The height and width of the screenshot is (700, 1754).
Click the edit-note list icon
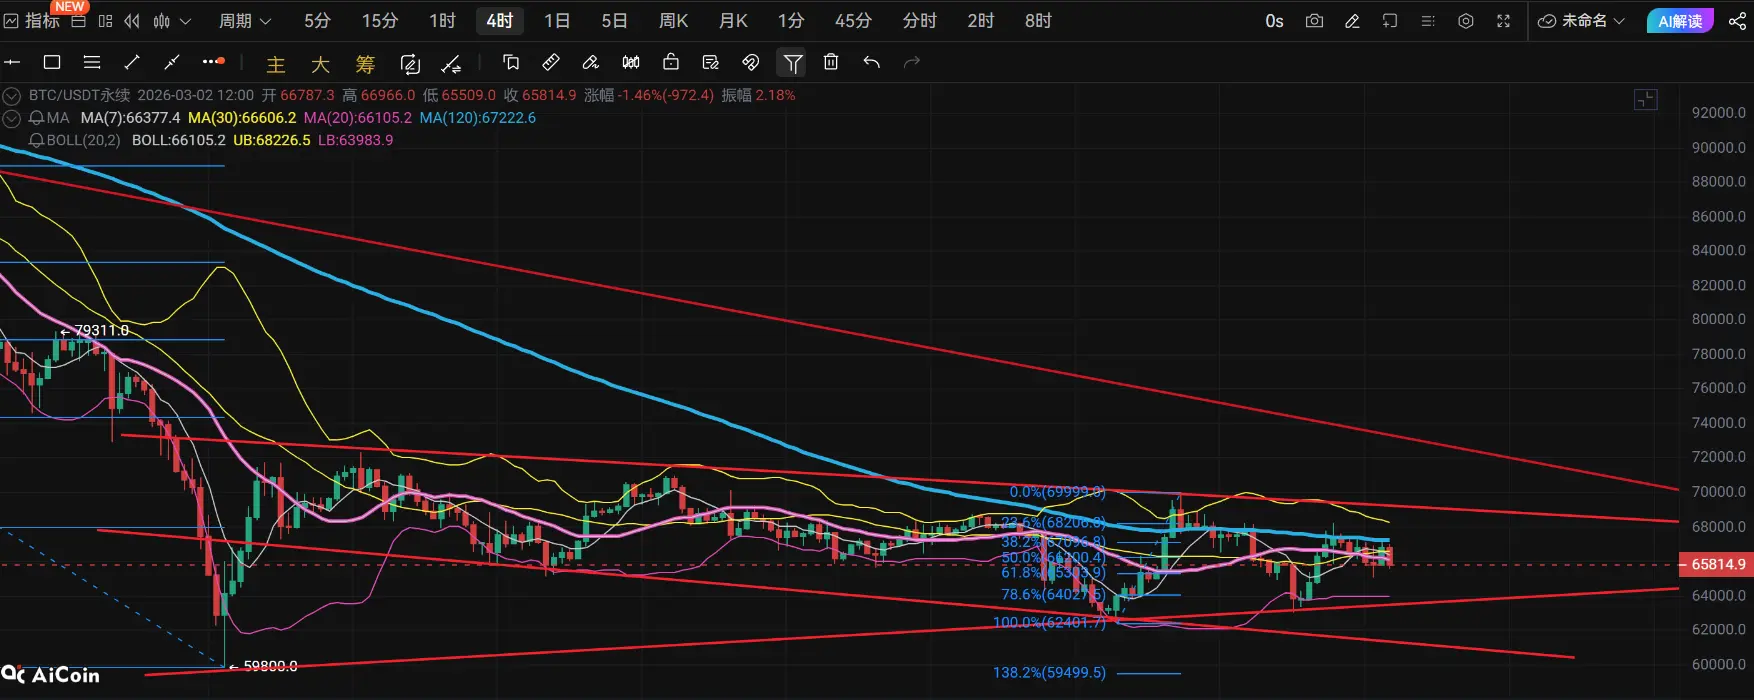tap(711, 62)
